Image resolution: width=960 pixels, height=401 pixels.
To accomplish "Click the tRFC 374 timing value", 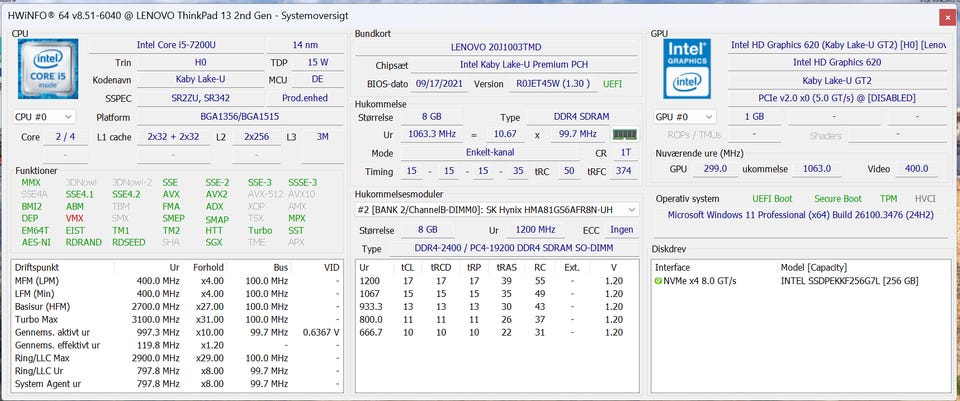I will [x=623, y=171].
